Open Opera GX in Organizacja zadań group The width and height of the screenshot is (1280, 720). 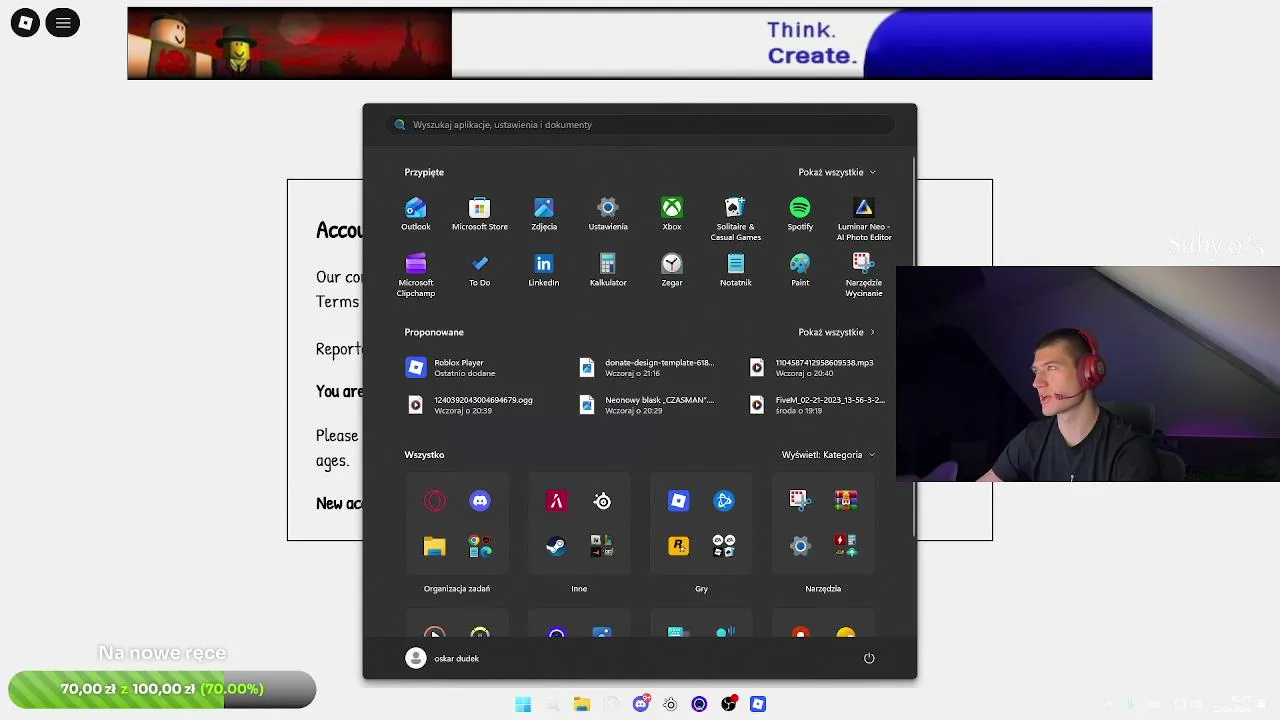(434, 501)
